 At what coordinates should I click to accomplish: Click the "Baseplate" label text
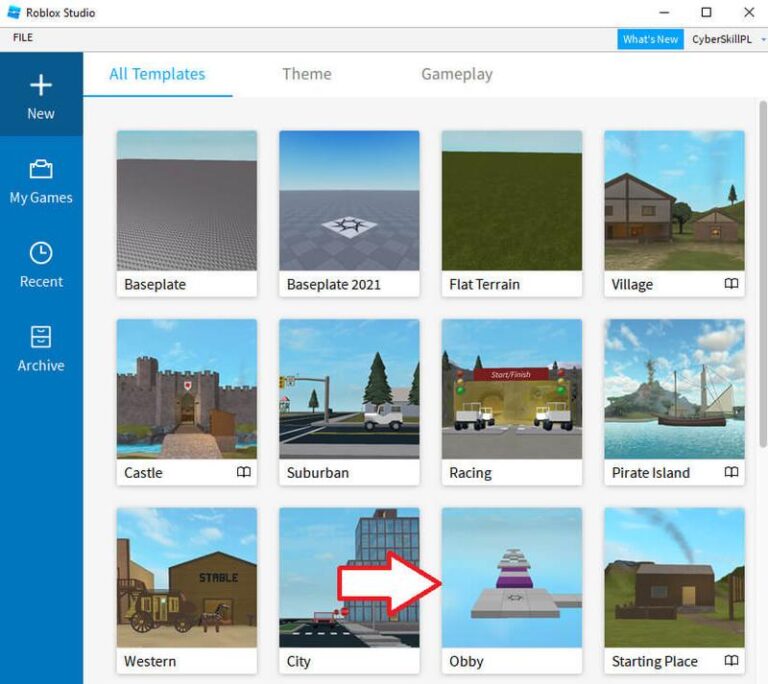[x=155, y=284]
